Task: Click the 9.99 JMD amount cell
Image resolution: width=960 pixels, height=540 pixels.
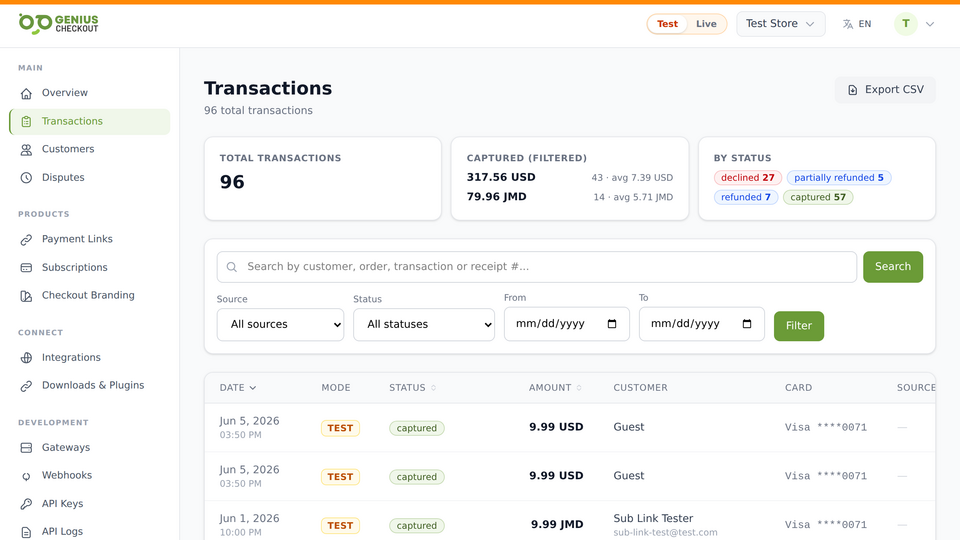Action: [557, 525]
